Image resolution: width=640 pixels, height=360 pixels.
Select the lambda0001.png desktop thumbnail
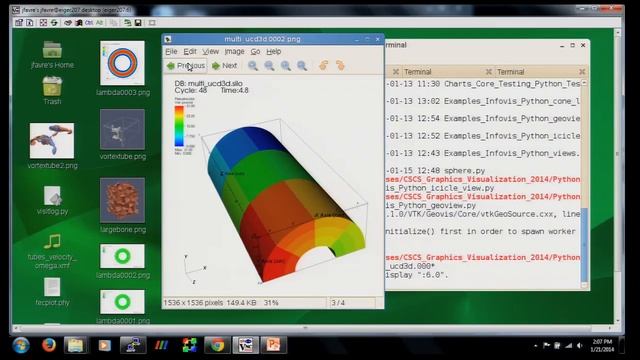(x=122, y=302)
